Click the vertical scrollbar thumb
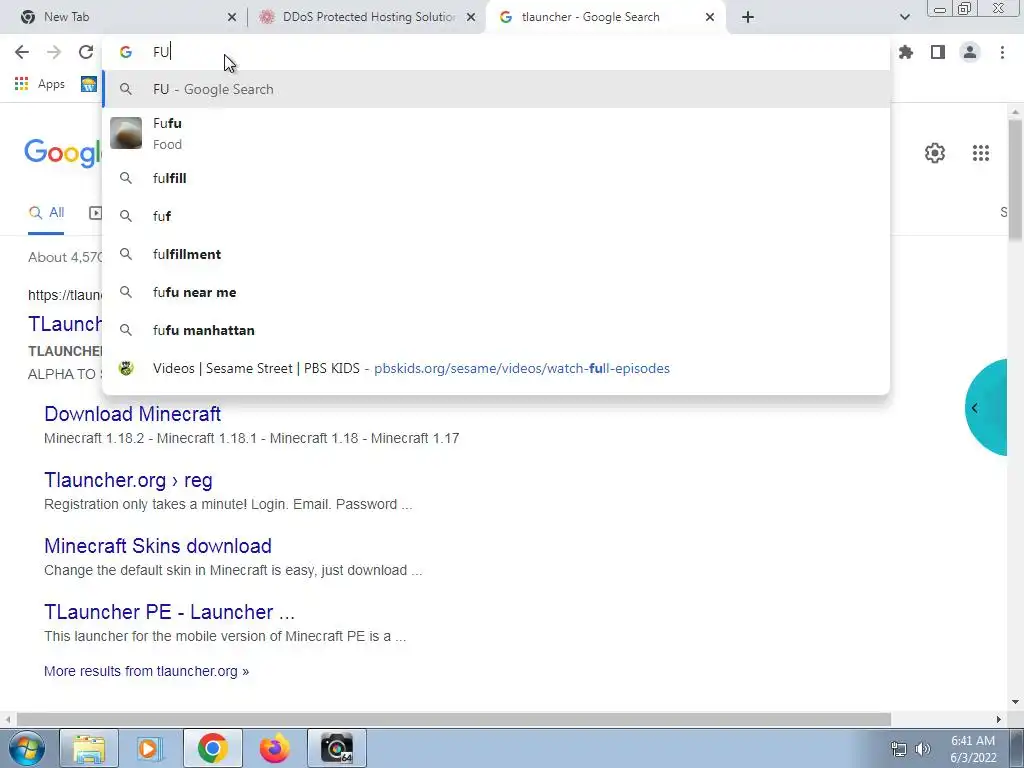Image resolution: width=1024 pixels, height=768 pixels. click(1015, 180)
